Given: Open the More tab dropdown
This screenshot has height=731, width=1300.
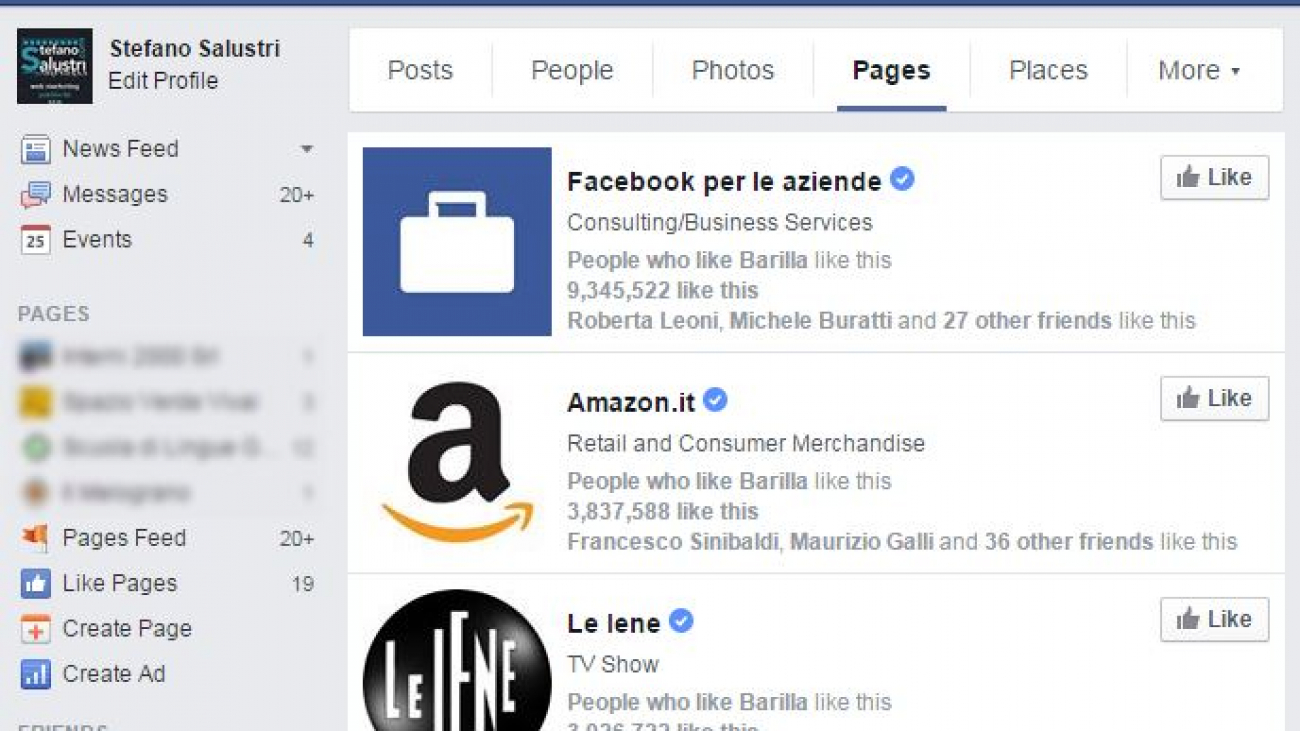Looking at the screenshot, I should pyautogui.click(x=1198, y=71).
